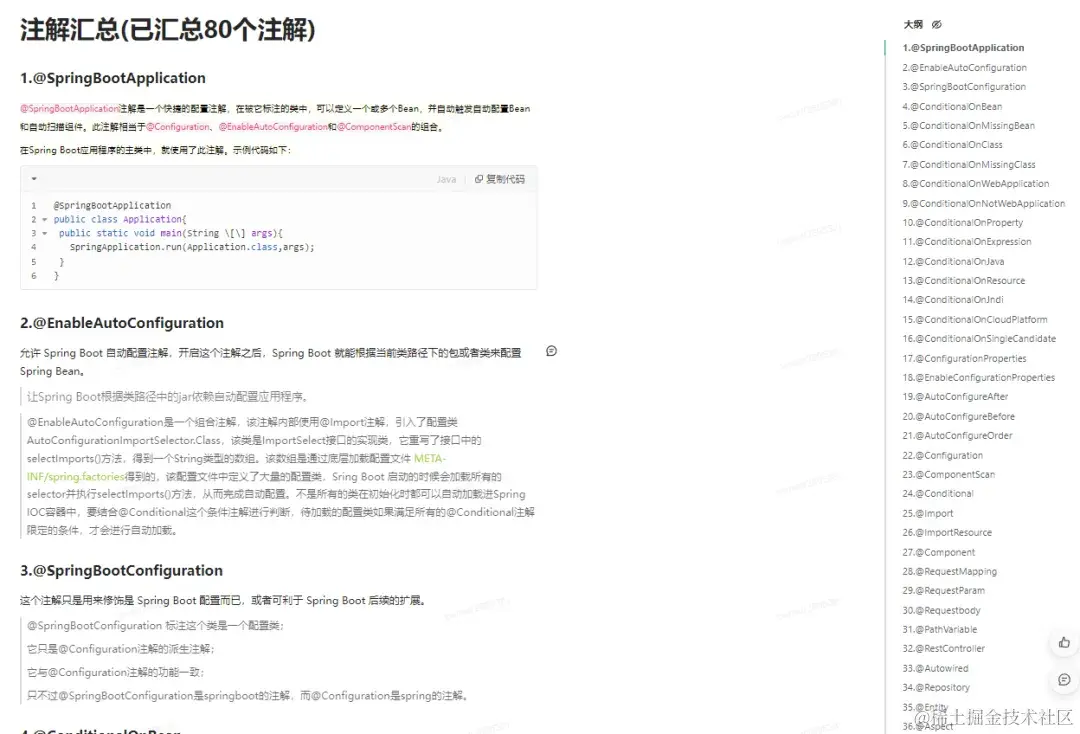This screenshot has height=734, width=1080.
Task: Jump to 24.@Conditional outline entry
Action: 937,494
